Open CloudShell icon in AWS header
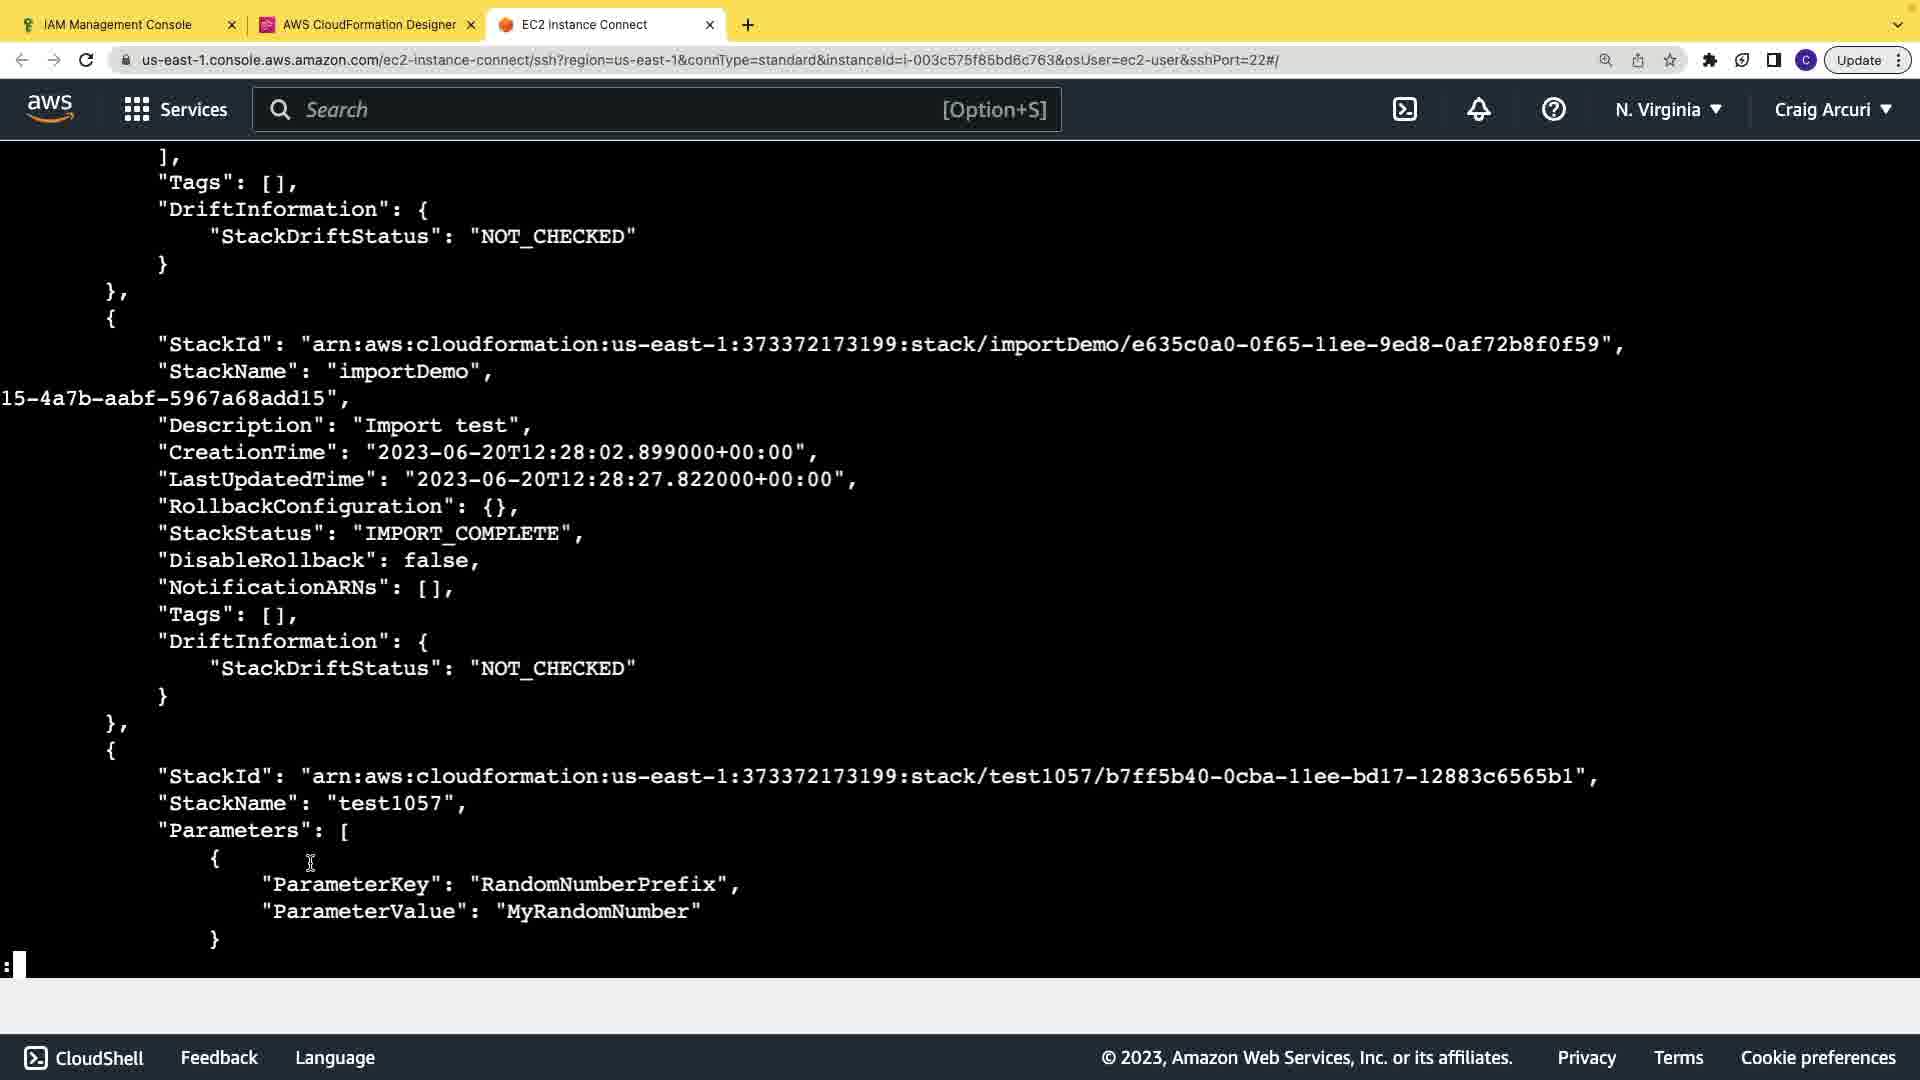 tap(1405, 110)
